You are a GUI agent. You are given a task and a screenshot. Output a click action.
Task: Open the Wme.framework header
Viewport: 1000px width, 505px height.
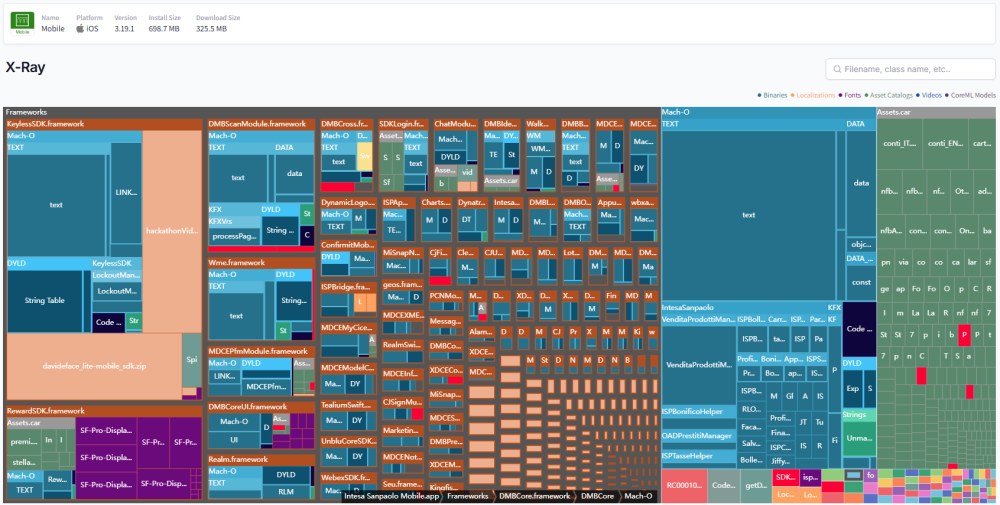261,263
